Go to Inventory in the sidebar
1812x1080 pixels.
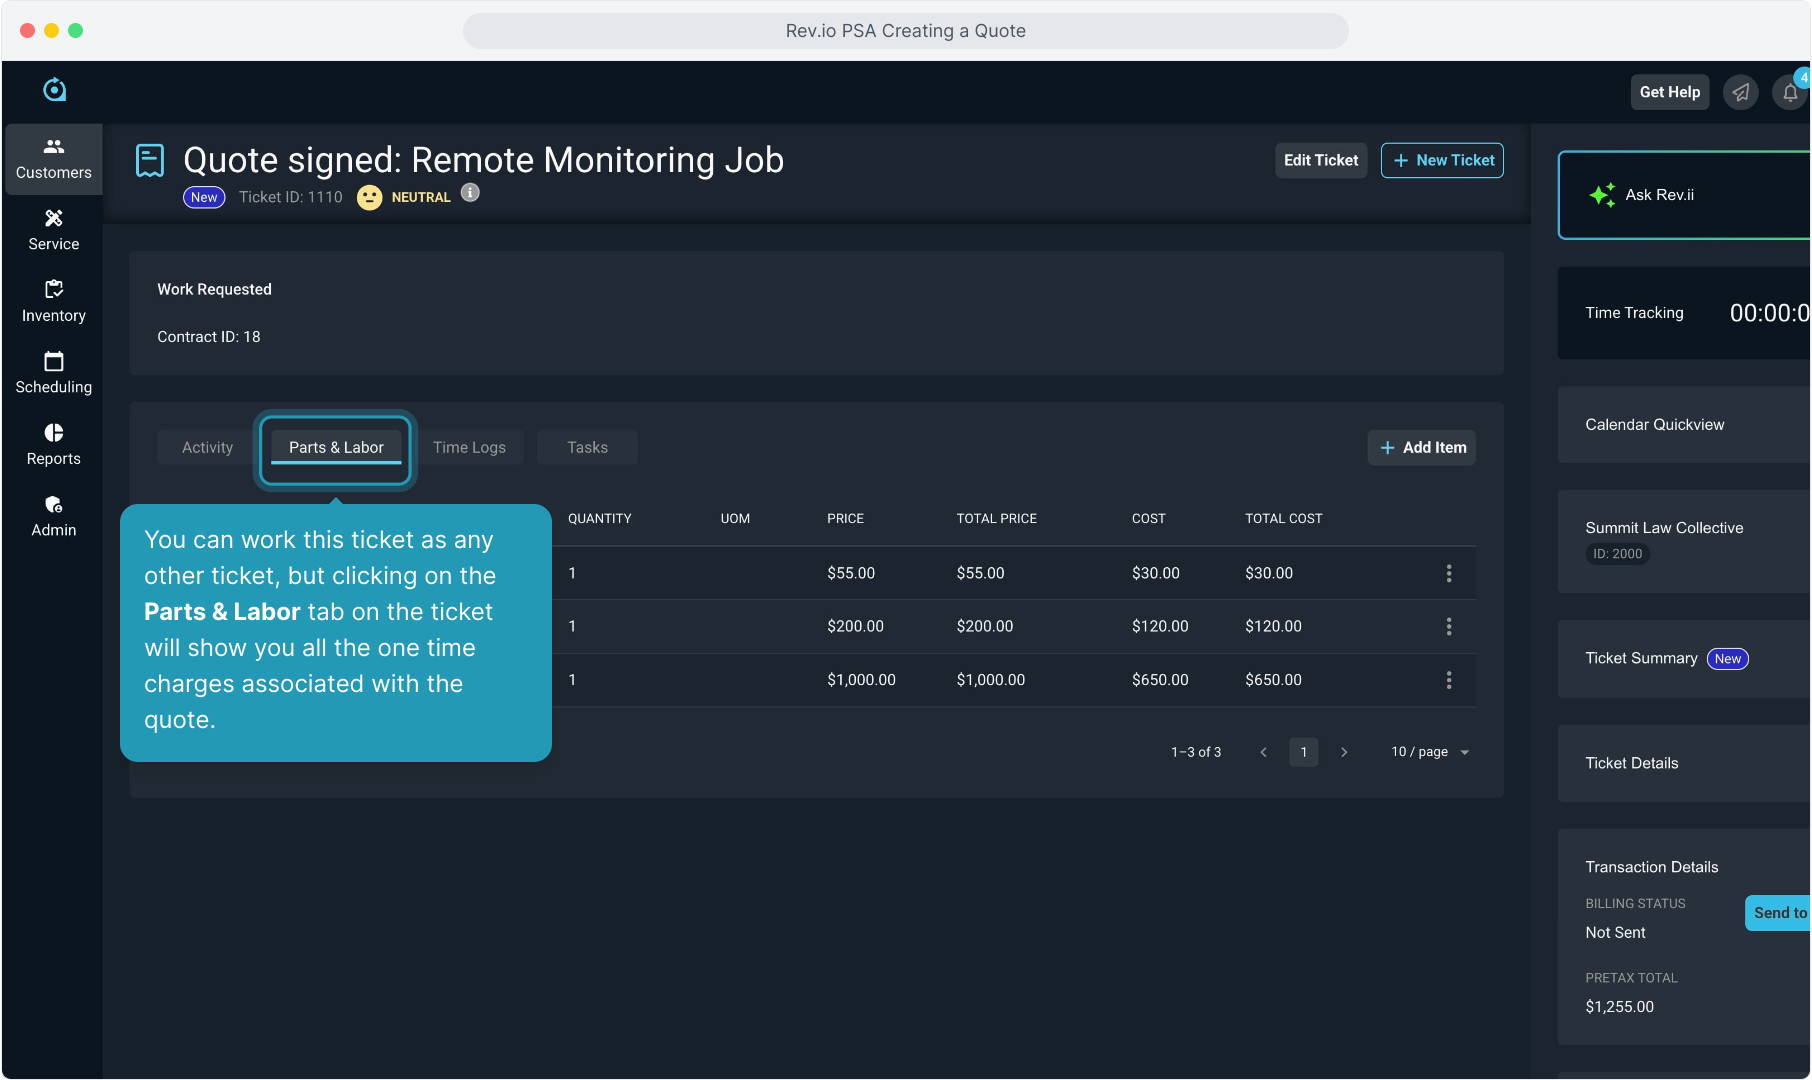54,302
